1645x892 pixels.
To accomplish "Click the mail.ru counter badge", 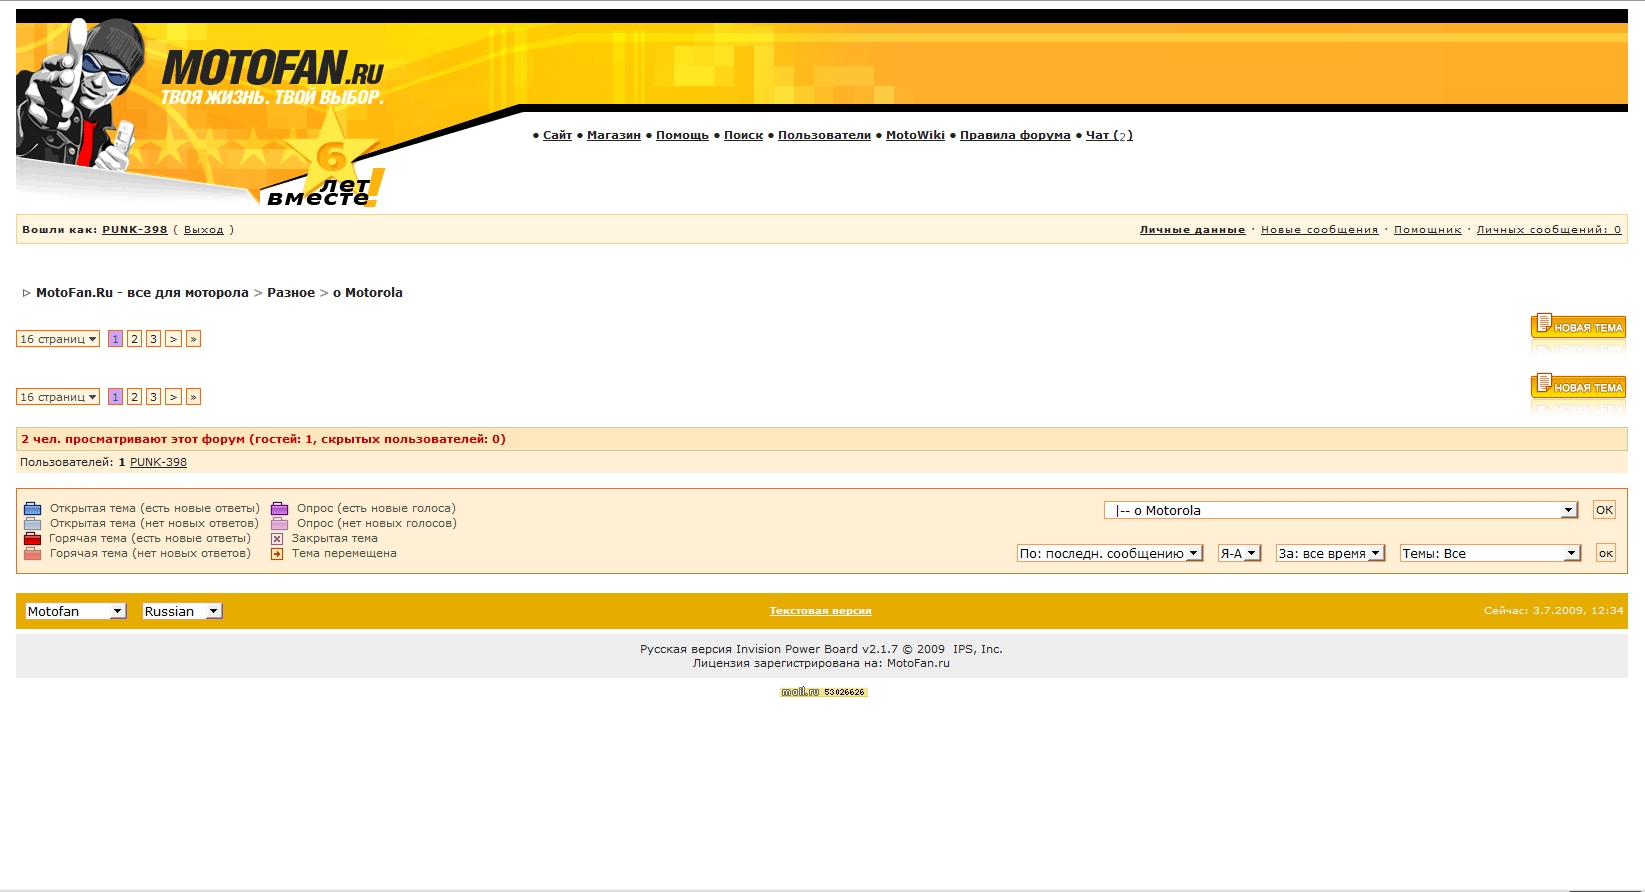I will 823,692.
